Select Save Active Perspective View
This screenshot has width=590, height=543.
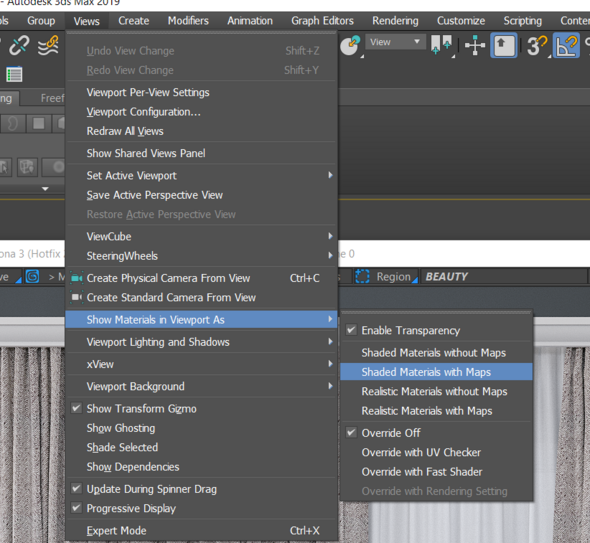click(201, 195)
